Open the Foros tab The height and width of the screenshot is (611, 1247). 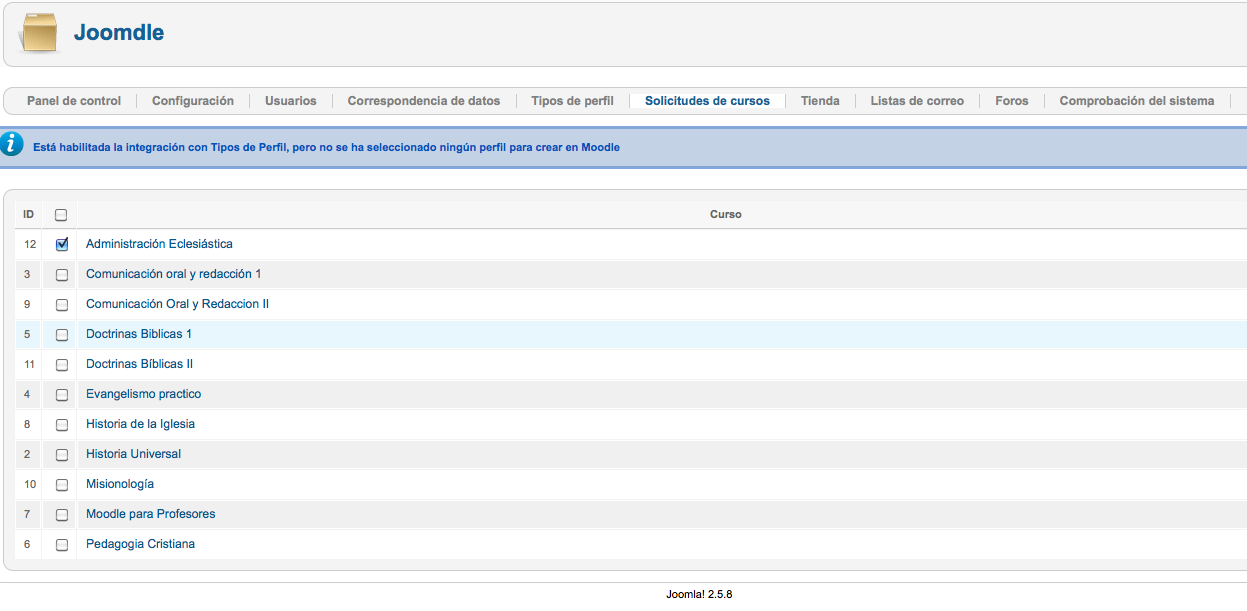coord(1011,101)
